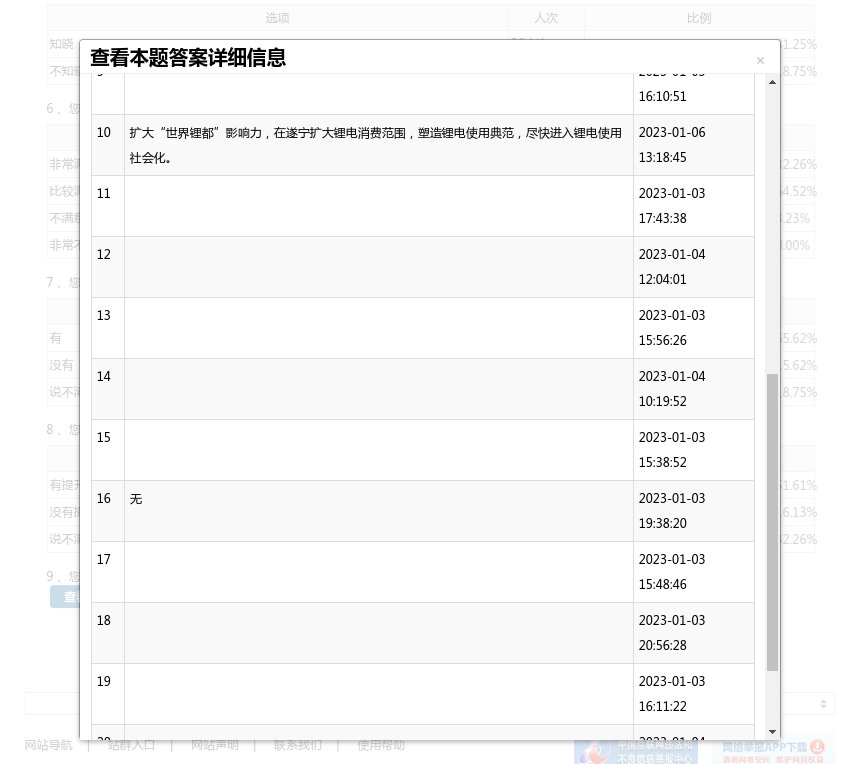Open the 不良信息举报中心 banner
The width and height of the screenshot is (843, 764).
point(639,751)
